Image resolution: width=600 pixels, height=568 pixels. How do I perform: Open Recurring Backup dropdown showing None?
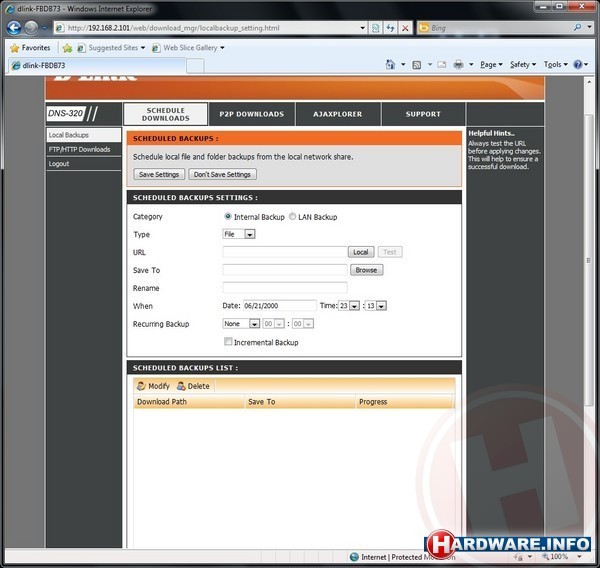tap(241, 324)
